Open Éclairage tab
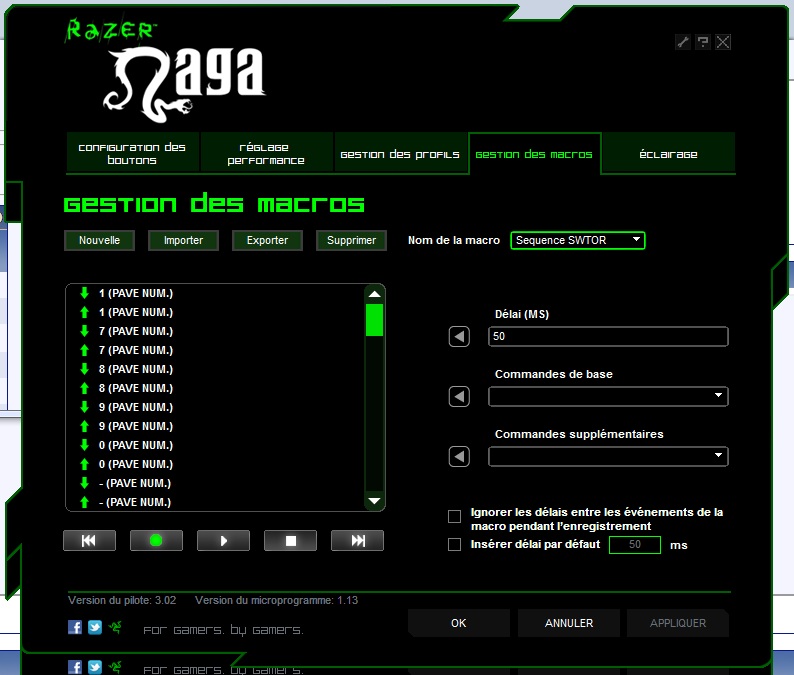This screenshot has height=675, width=794. click(668, 153)
